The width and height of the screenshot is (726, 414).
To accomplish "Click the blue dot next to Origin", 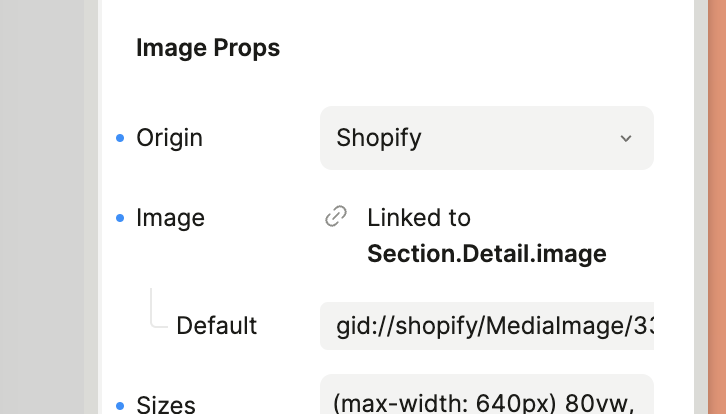I will (121, 138).
